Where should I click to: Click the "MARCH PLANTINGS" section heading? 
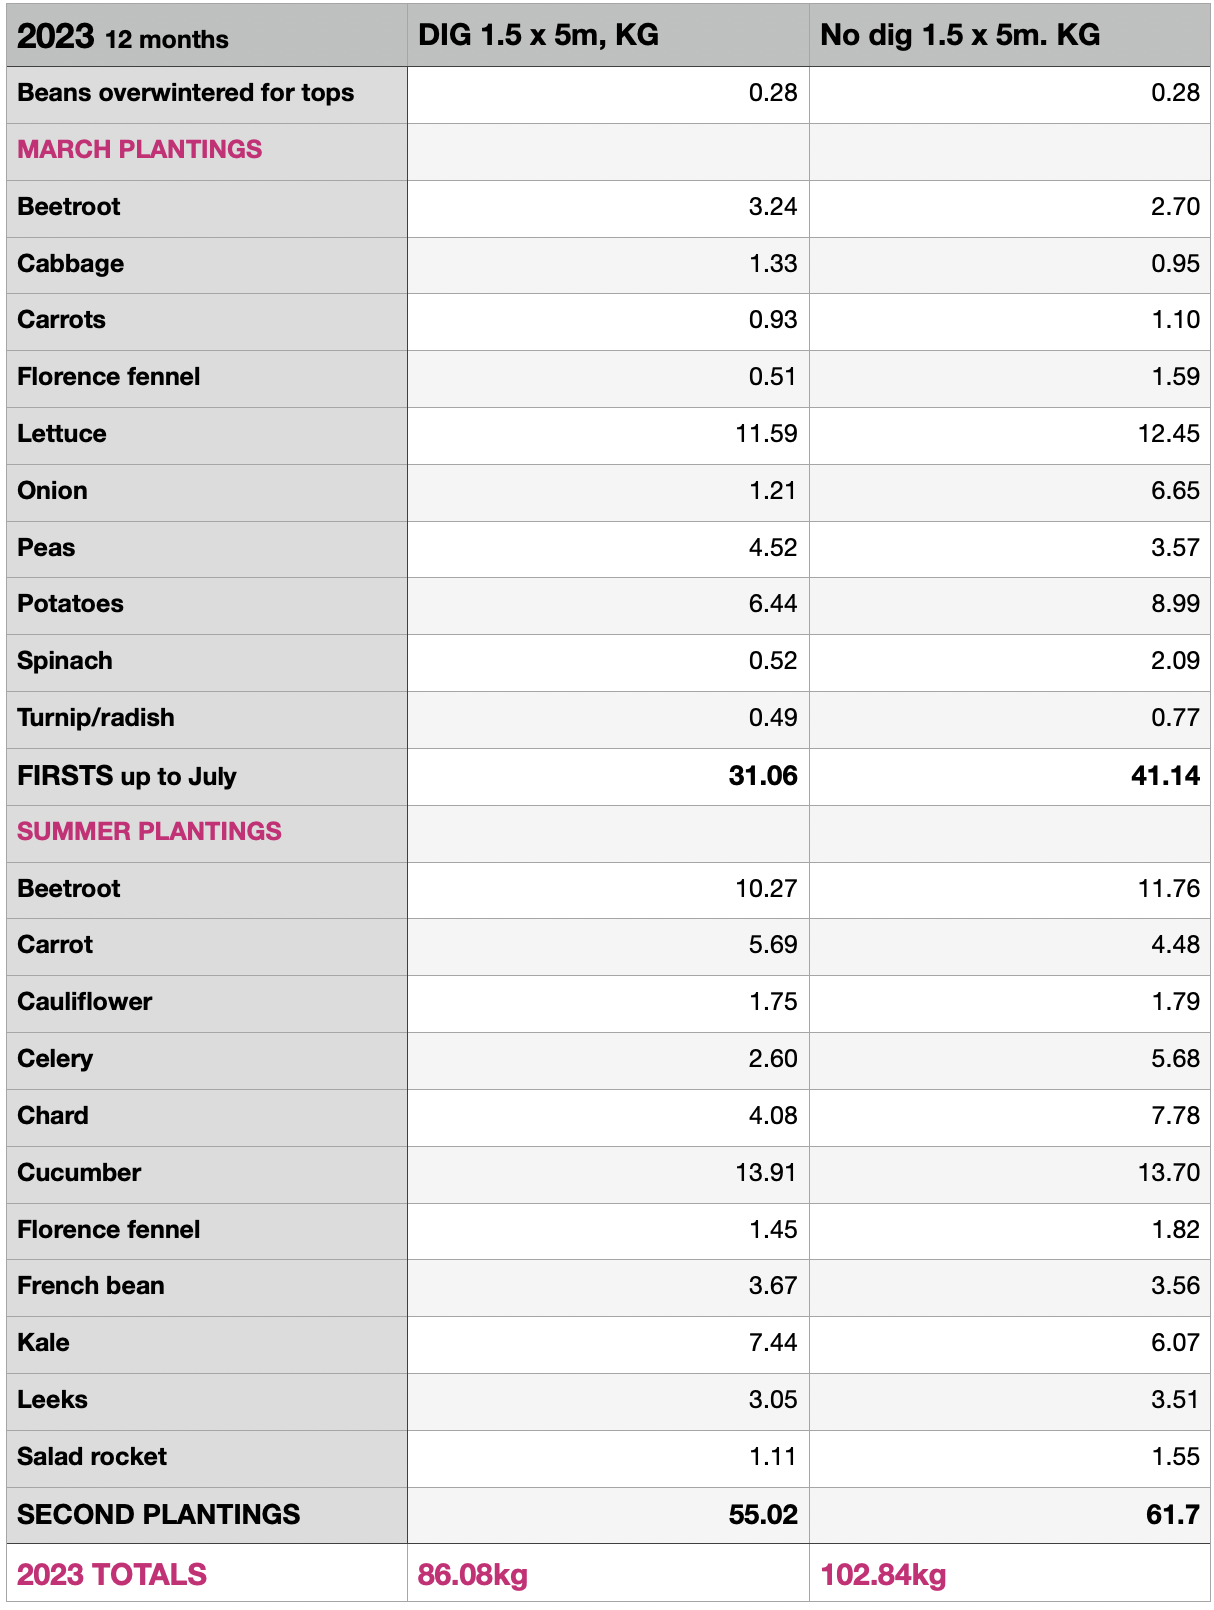point(140,149)
